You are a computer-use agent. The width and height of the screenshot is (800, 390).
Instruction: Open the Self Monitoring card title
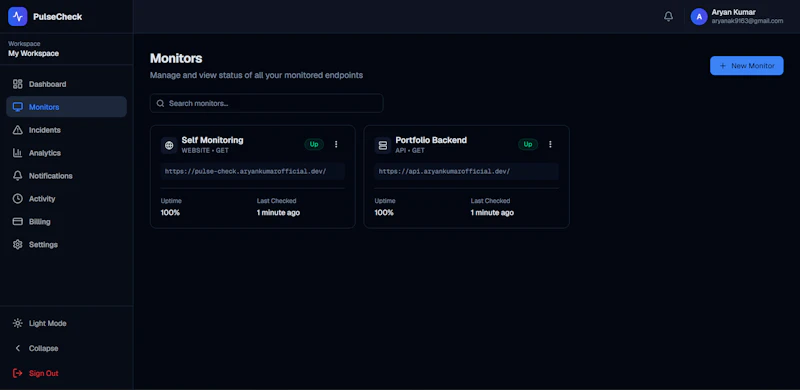coord(212,140)
